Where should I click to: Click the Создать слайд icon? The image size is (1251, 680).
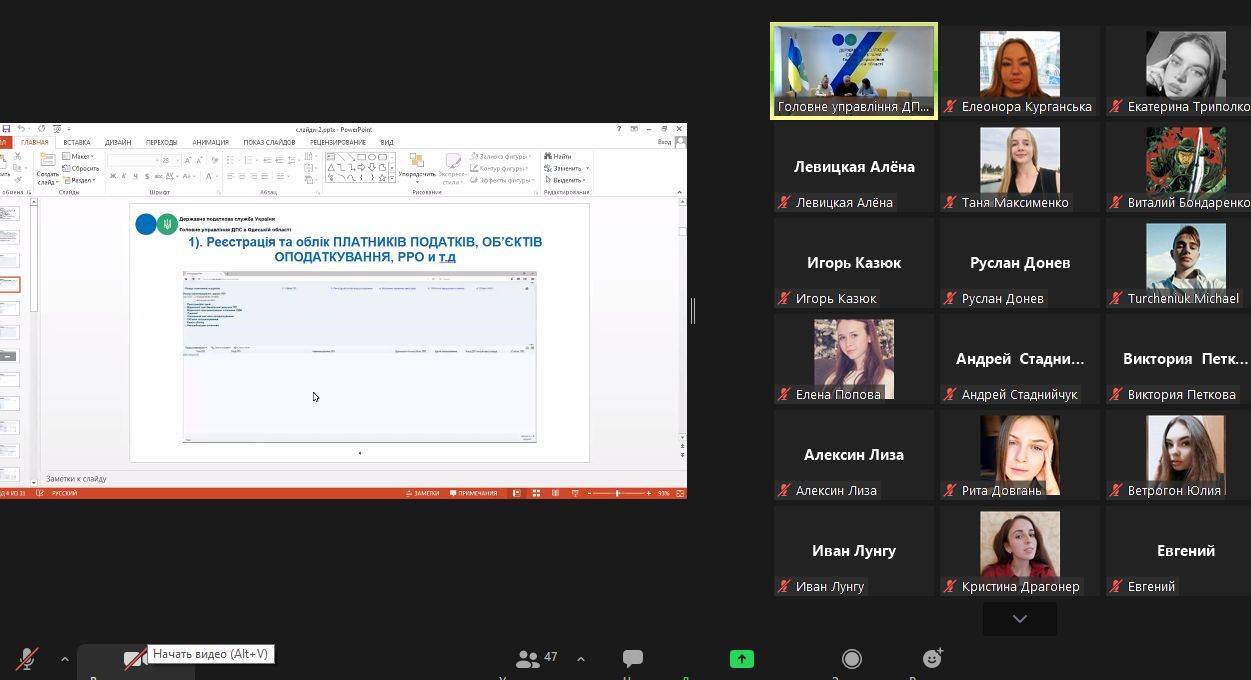pyautogui.click(x=47, y=166)
